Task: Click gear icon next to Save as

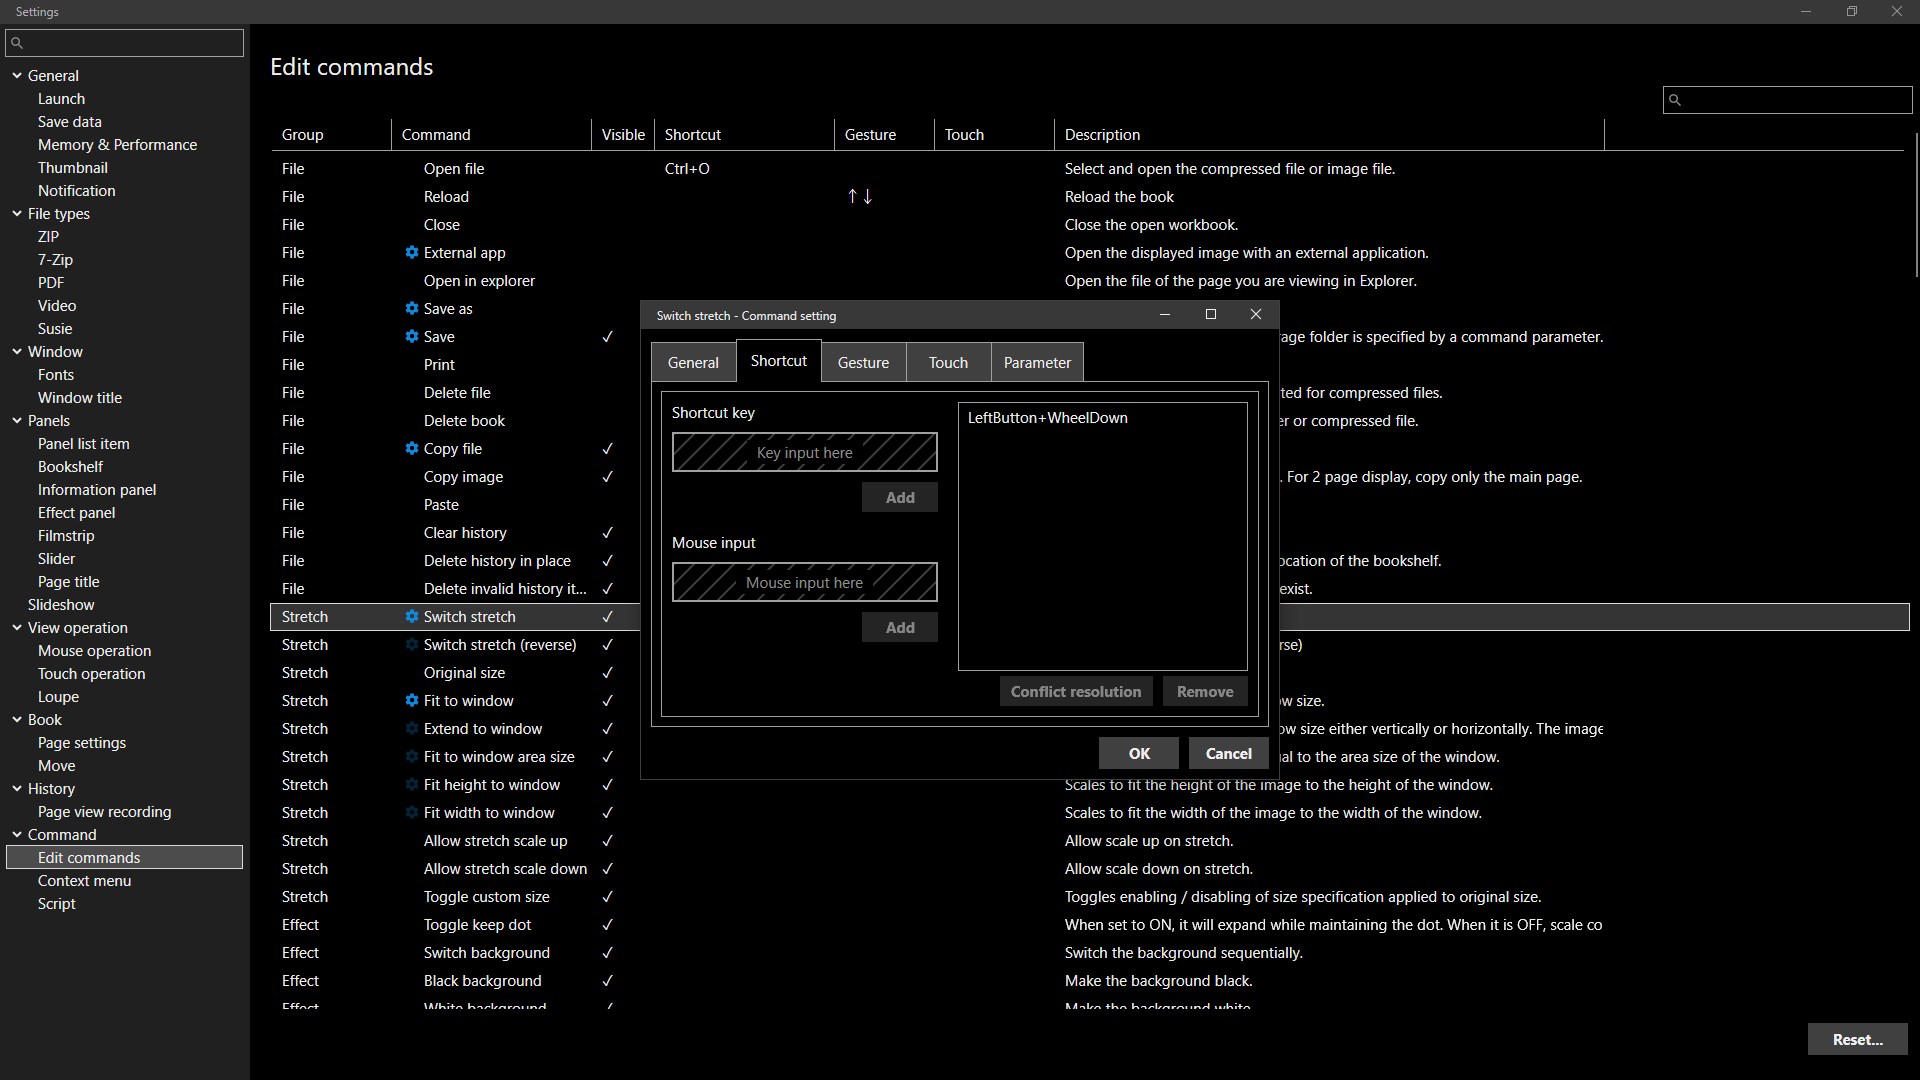Action: (x=411, y=309)
